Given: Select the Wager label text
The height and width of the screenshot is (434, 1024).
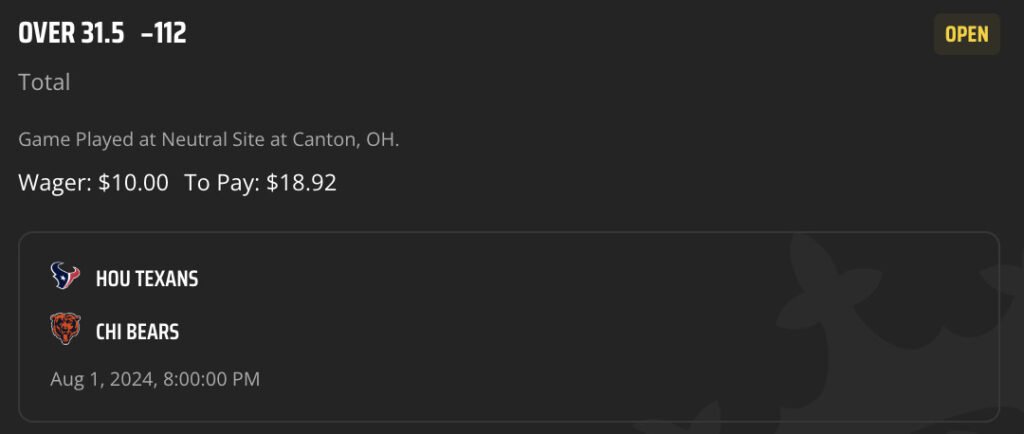Looking at the screenshot, I should [56, 183].
